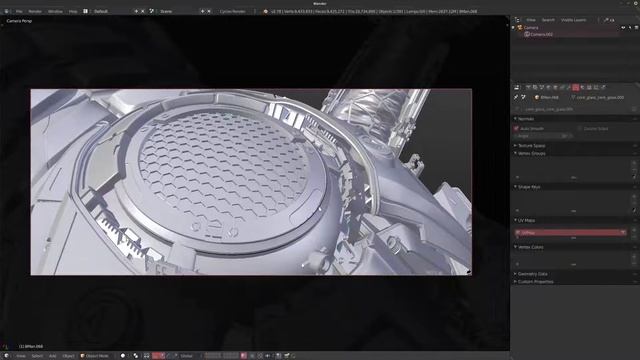The image size is (640, 360).
Task: Open the 3D viewport Add menu
Action: 53,356
